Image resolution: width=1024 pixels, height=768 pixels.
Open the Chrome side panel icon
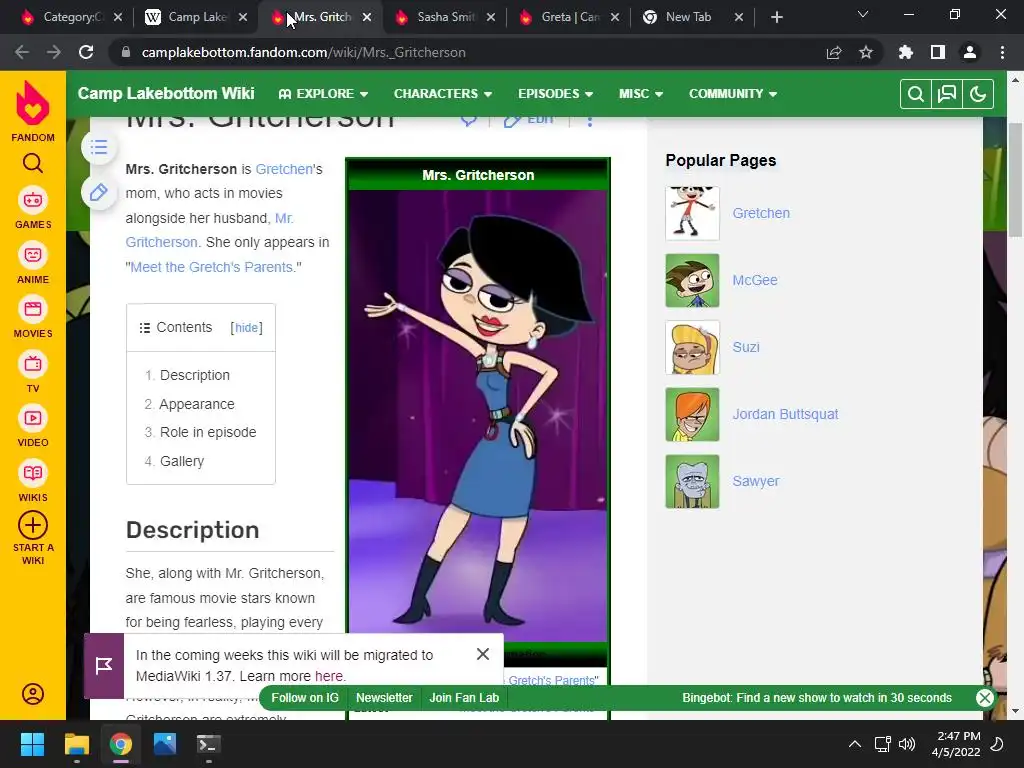point(938,52)
